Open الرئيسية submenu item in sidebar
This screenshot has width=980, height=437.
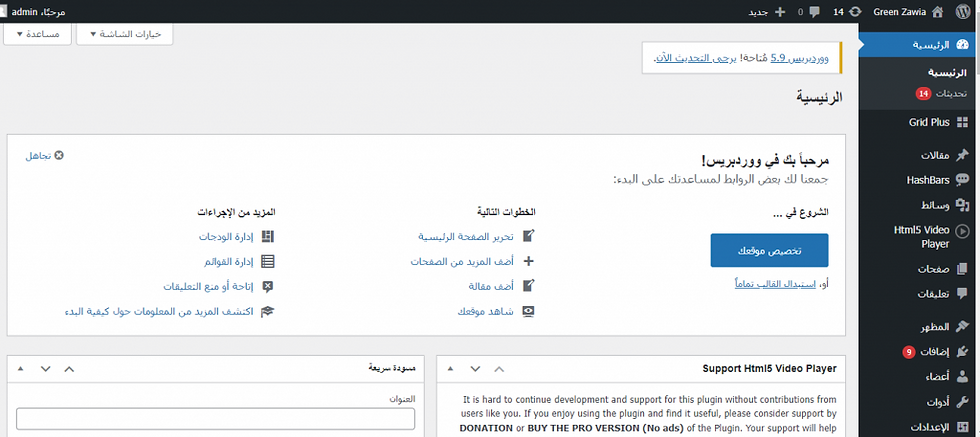click(x=947, y=73)
